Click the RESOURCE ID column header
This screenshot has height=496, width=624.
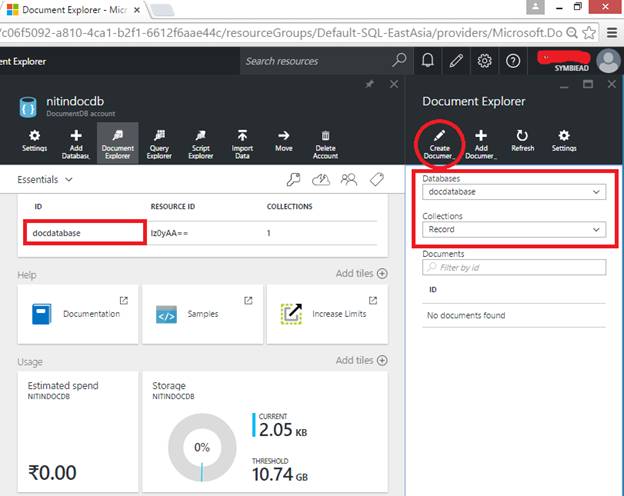point(173,207)
